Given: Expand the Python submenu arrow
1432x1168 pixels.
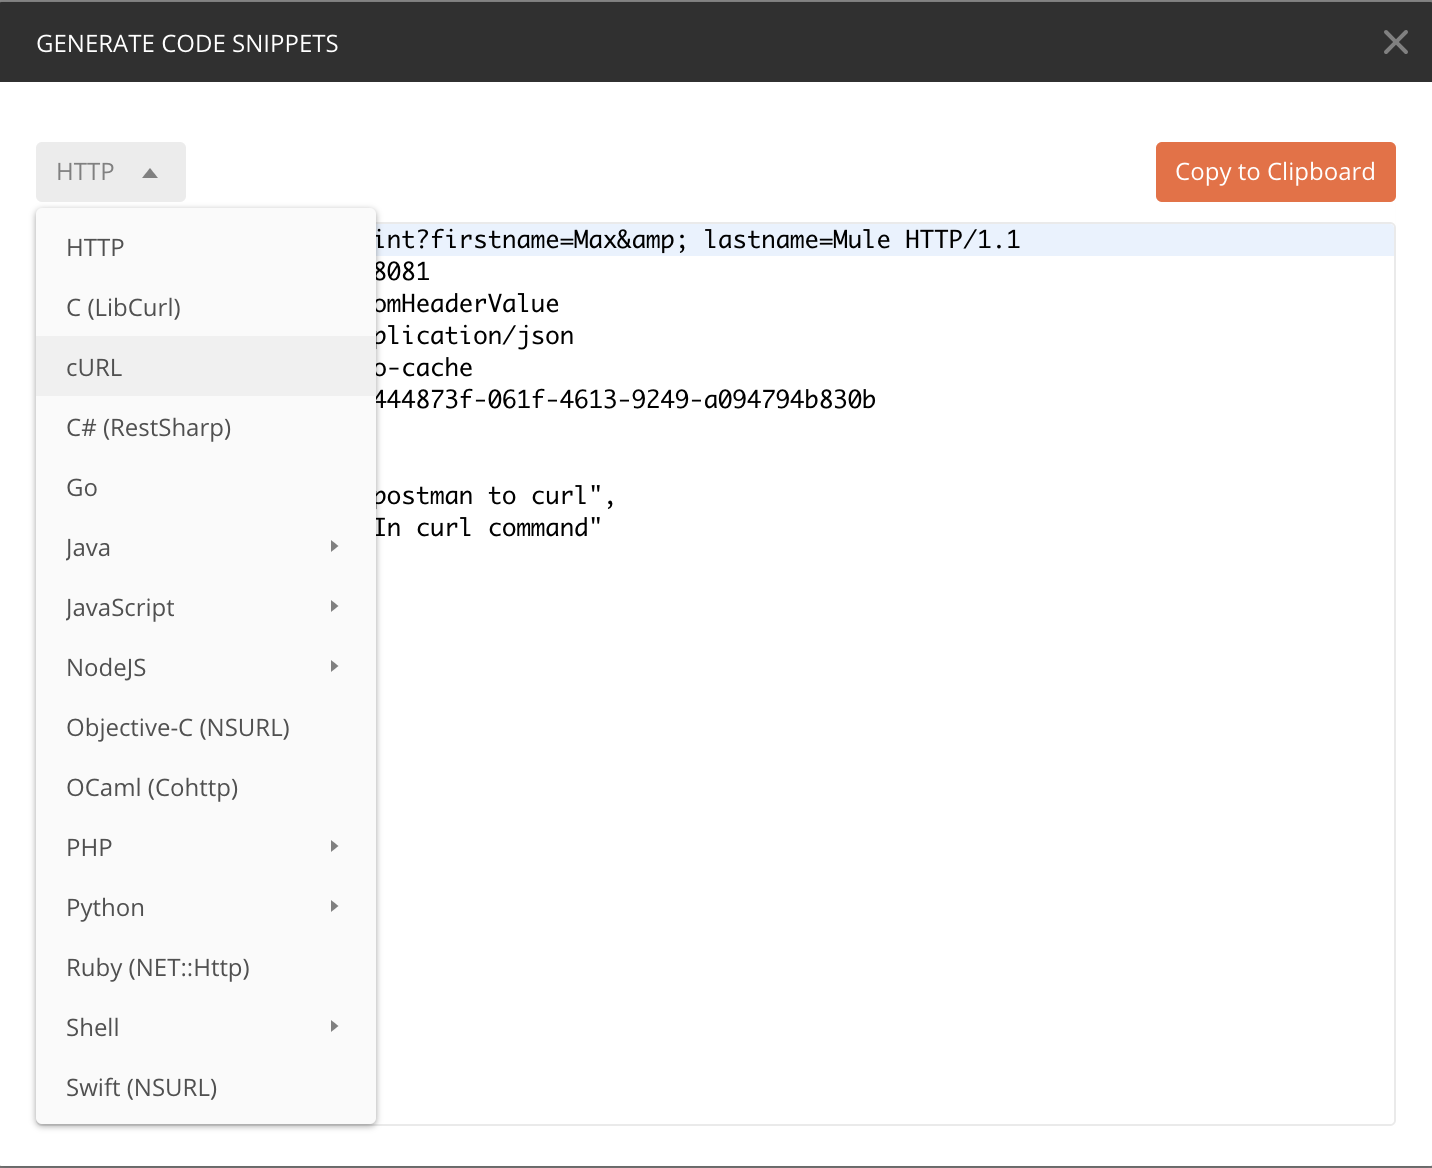Looking at the screenshot, I should (334, 907).
